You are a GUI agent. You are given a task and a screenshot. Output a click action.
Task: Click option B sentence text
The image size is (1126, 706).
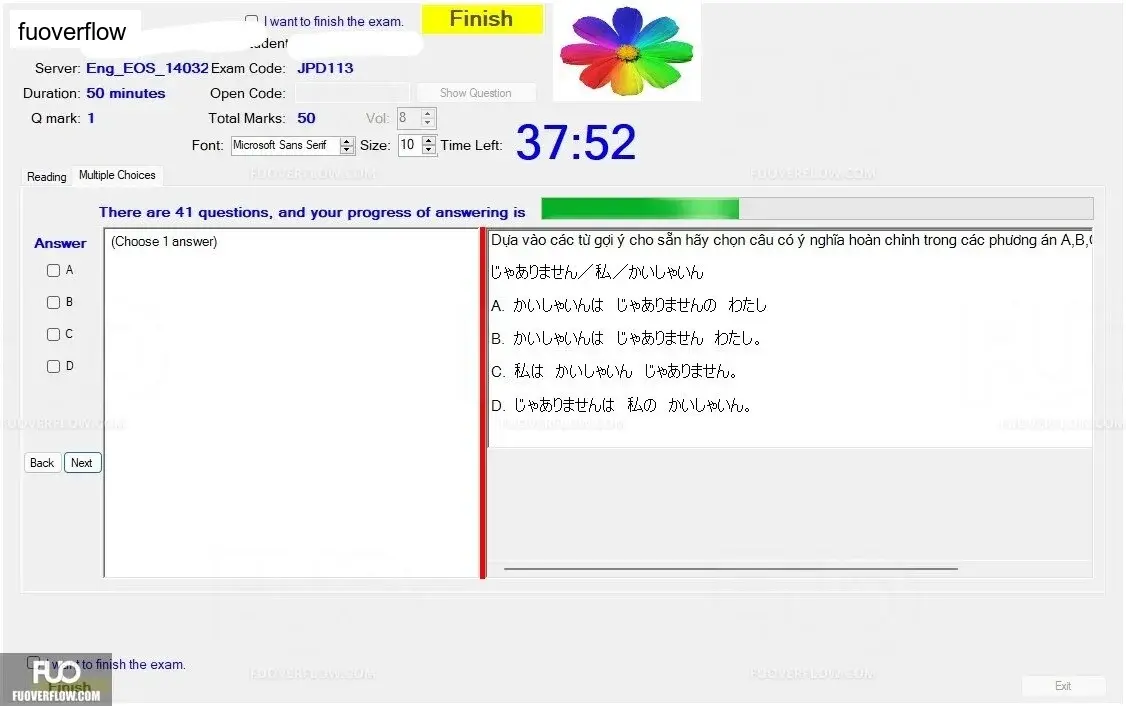point(626,338)
